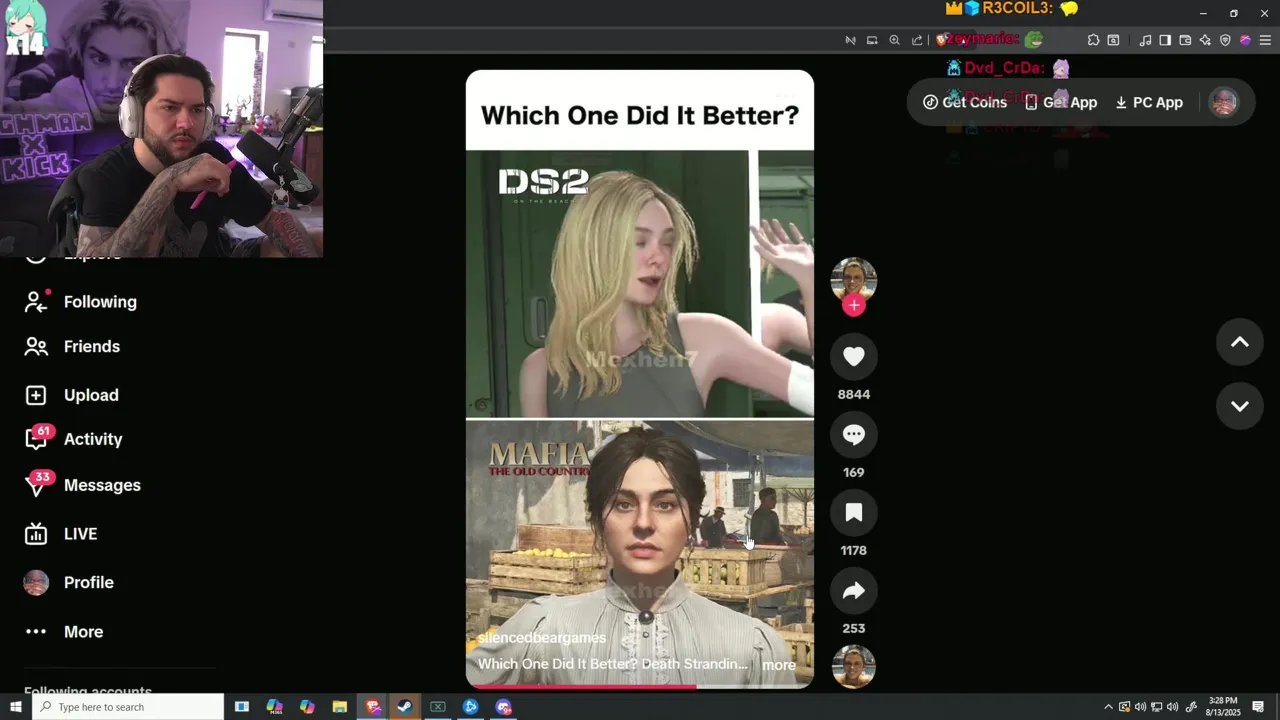
Task: Expand the video caption with 'more'
Action: 779,665
